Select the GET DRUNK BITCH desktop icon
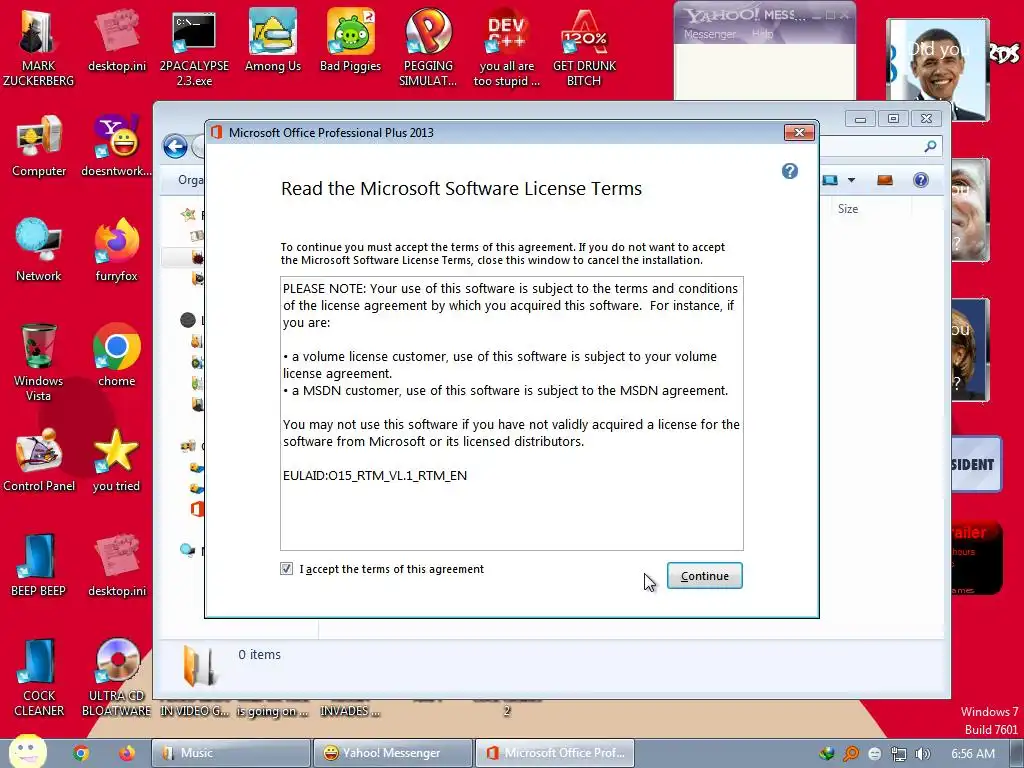This screenshot has width=1024, height=768. point(584,47)
